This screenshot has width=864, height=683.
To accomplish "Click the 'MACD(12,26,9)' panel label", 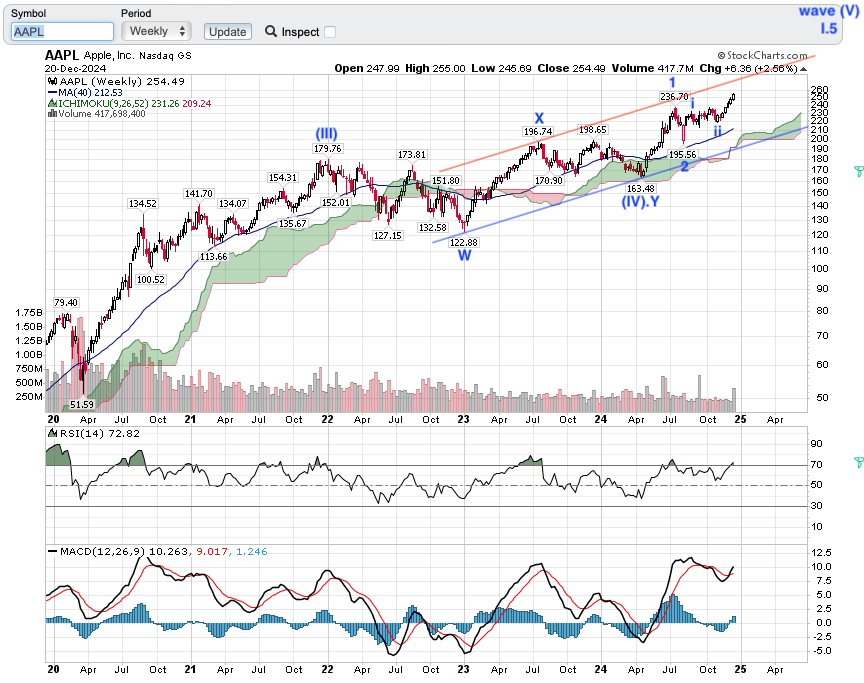I will click(x=102, y=551).
